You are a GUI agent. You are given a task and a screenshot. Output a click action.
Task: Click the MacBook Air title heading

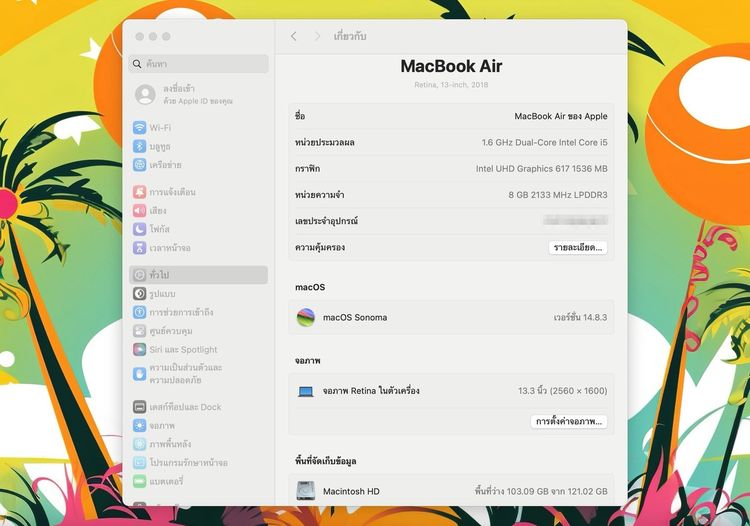click(x=451, y=66)
